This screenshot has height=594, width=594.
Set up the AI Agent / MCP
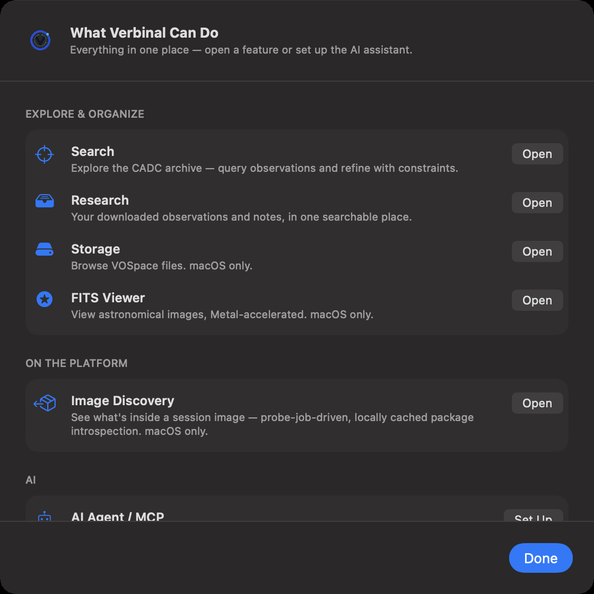[x=533, y=516]
